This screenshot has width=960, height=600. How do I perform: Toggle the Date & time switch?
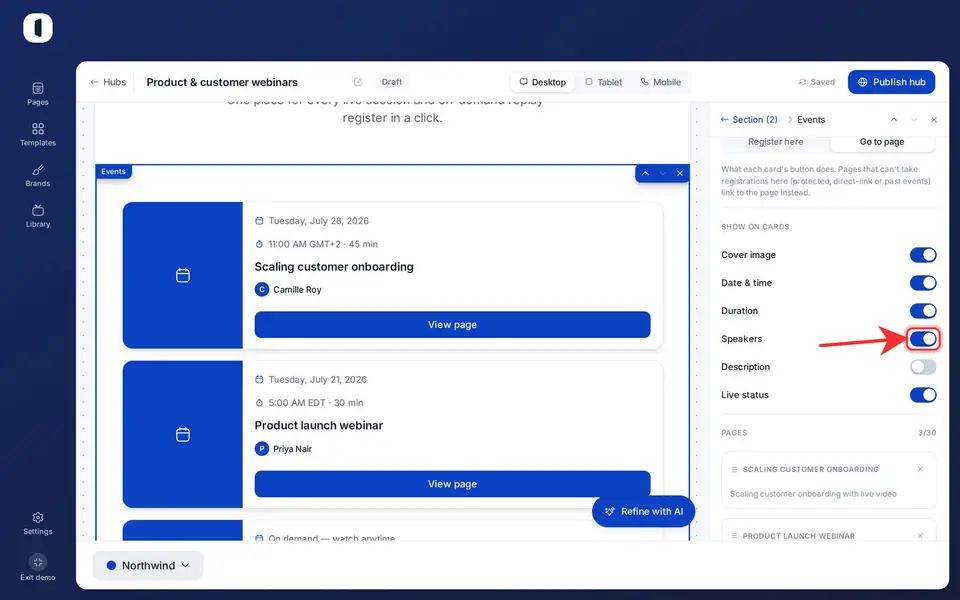tap(923, 283)
